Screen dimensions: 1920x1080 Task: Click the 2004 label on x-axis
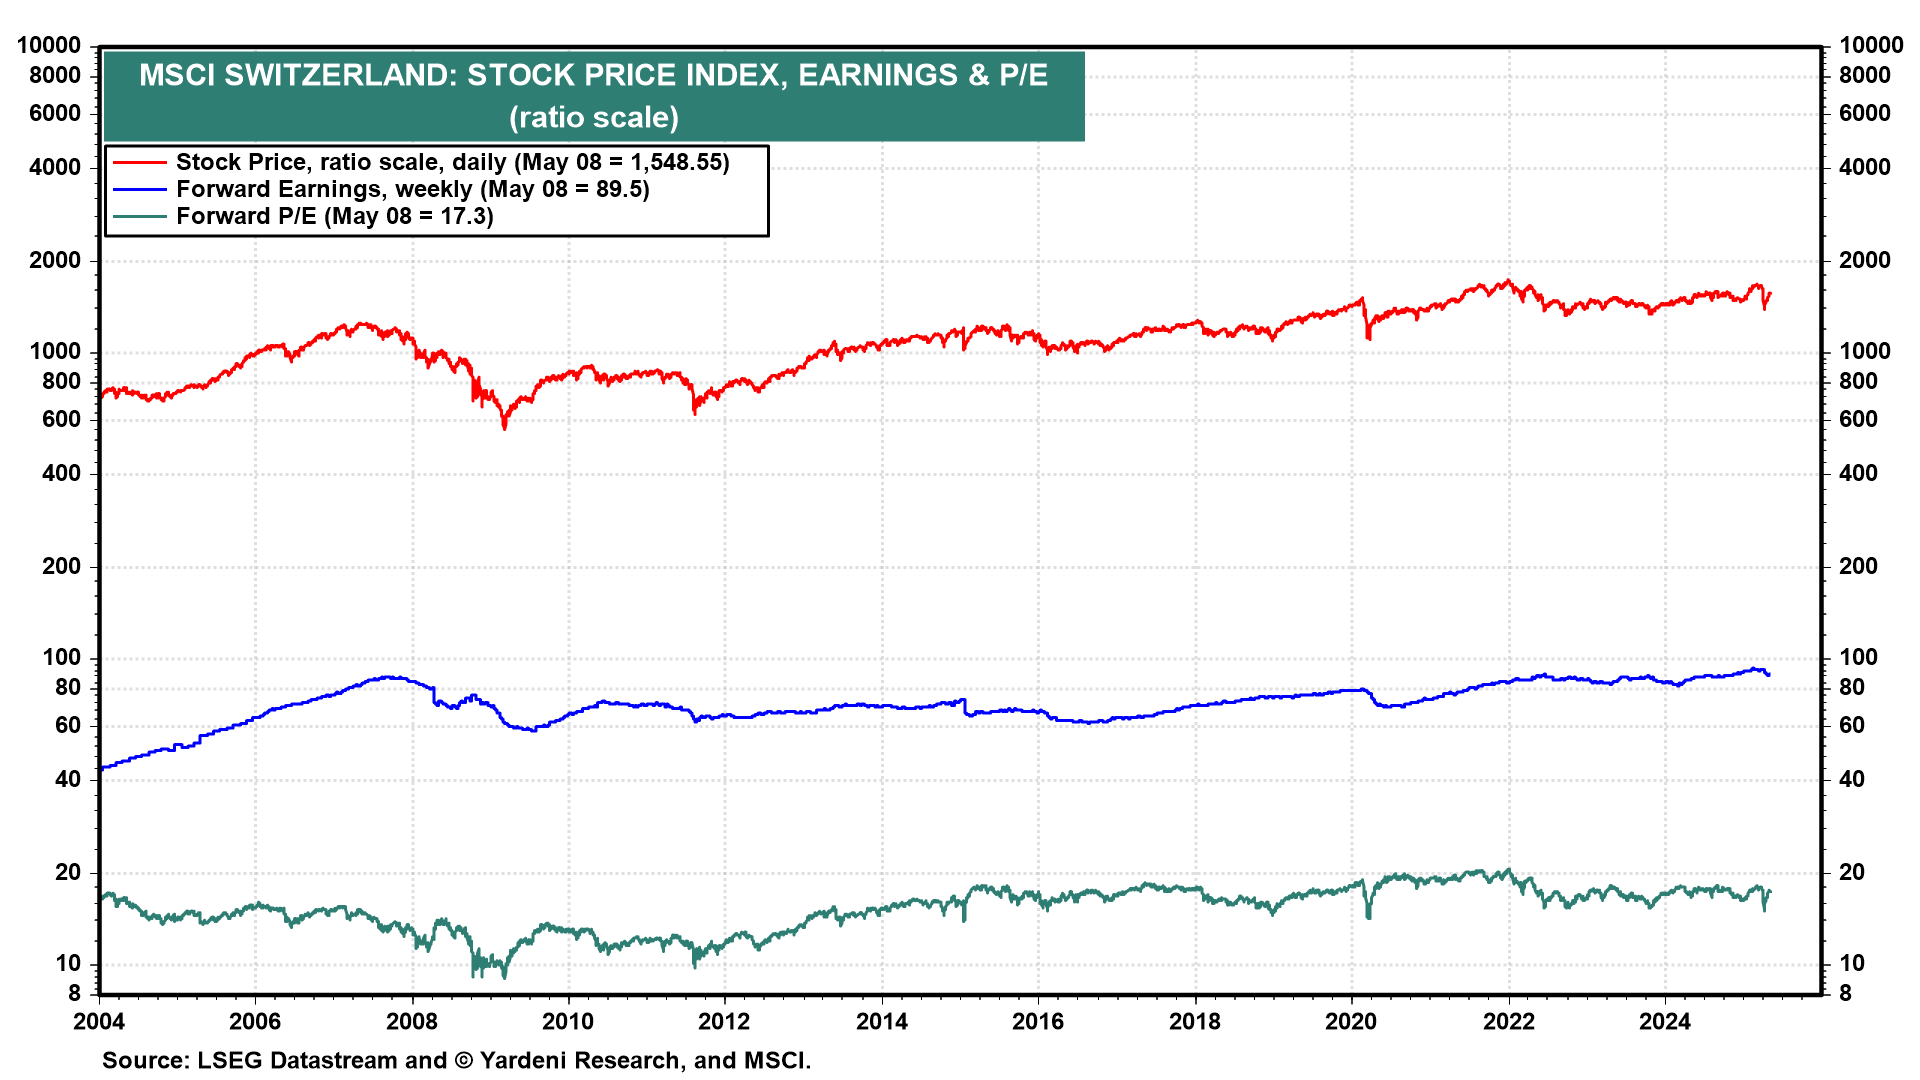99,1021
